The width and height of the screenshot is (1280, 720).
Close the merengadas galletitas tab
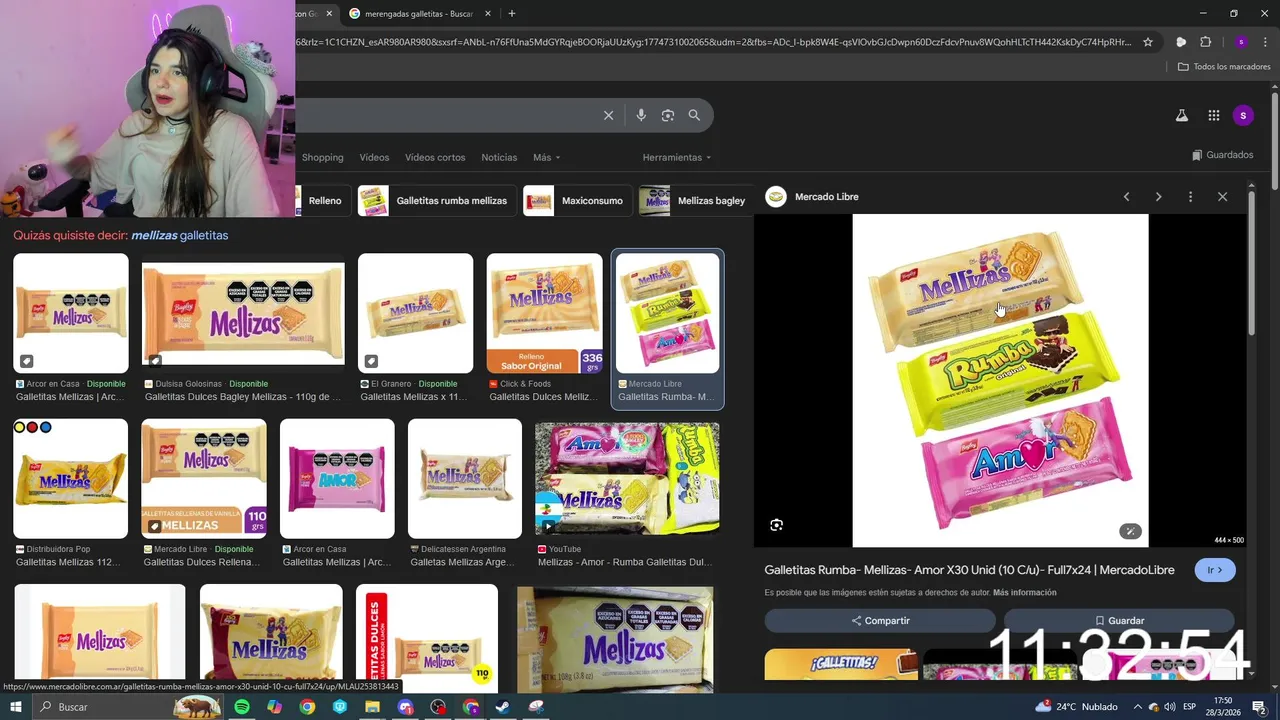click(x=488, y=13)
